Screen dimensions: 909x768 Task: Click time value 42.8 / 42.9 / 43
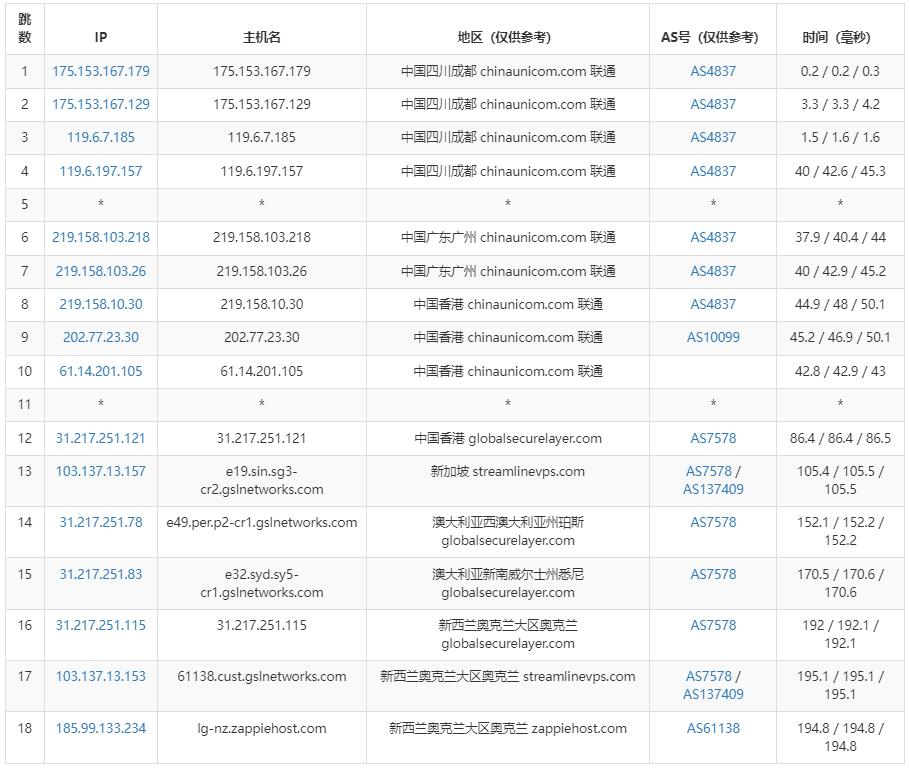point(840,371)
